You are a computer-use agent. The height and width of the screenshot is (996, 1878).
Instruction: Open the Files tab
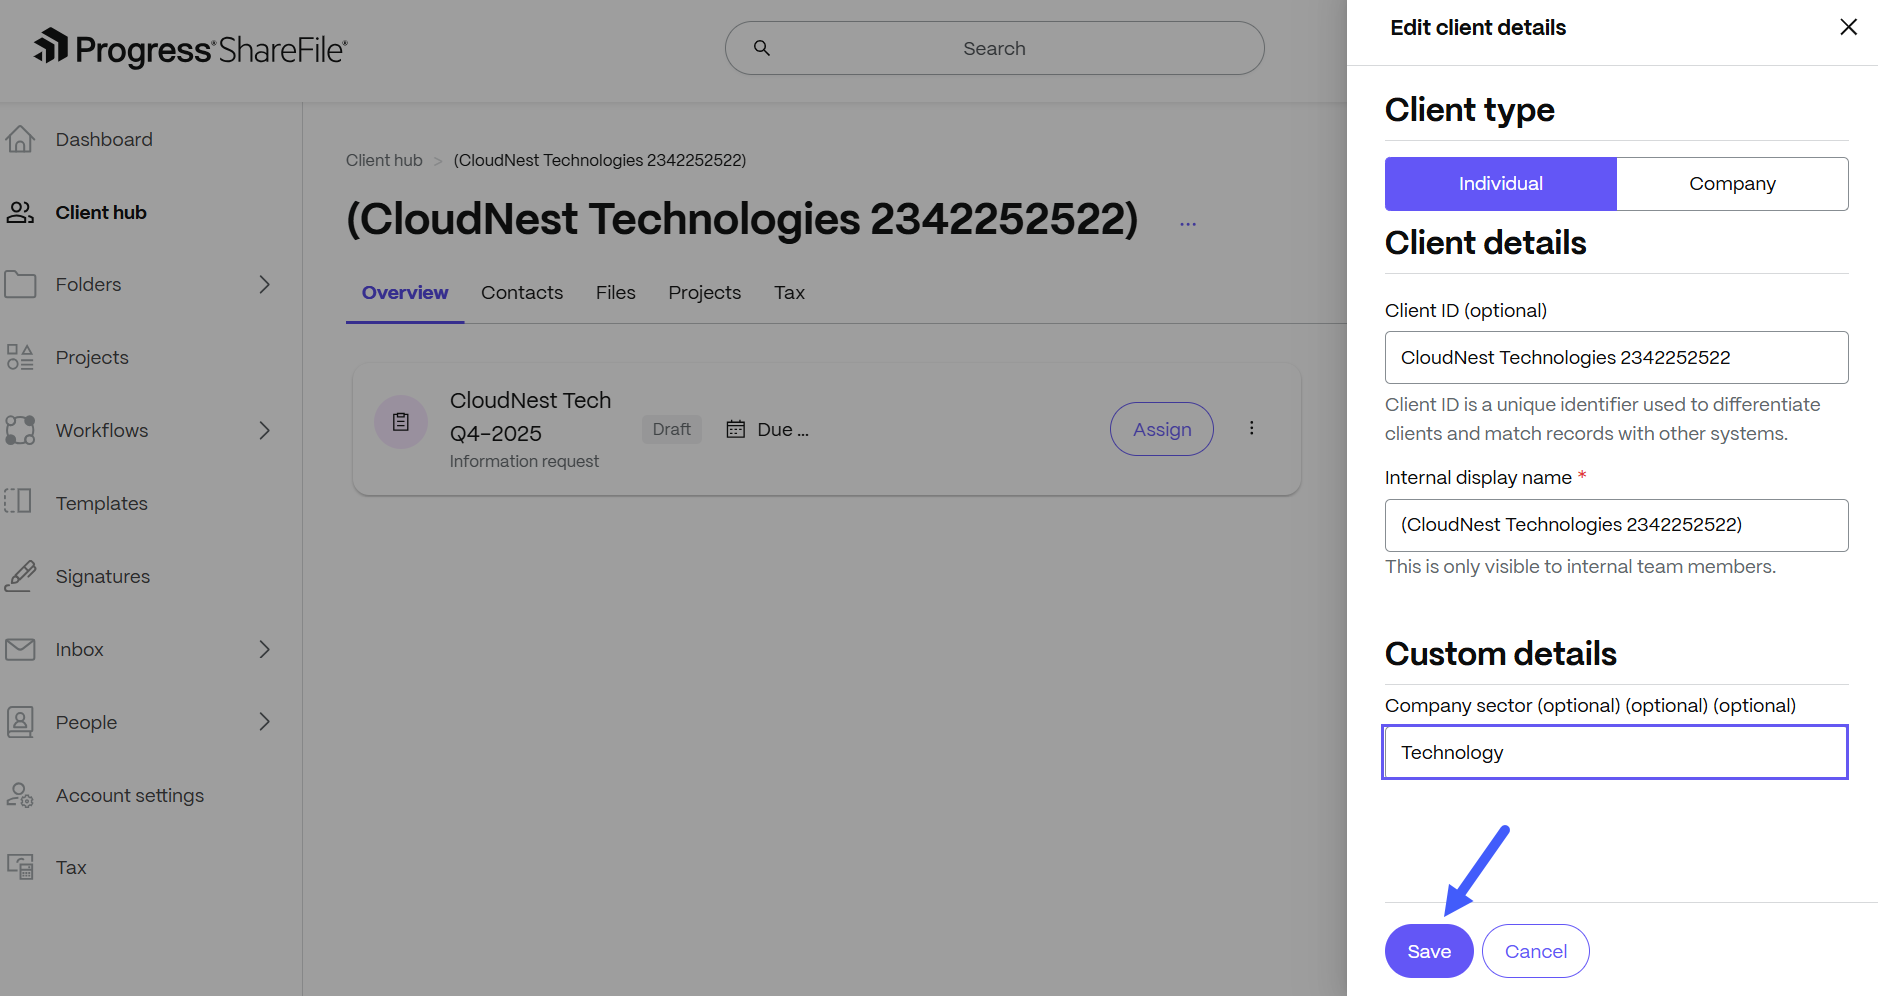tap(615, 292)
